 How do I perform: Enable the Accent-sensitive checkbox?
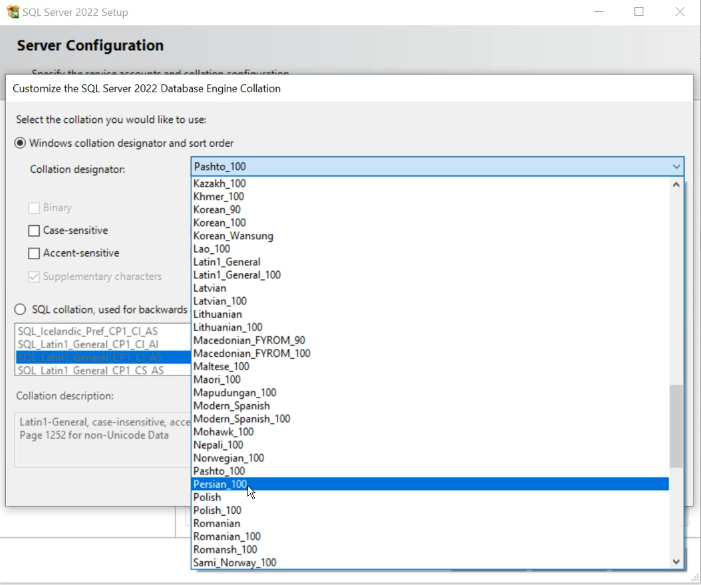coord(34,253)
